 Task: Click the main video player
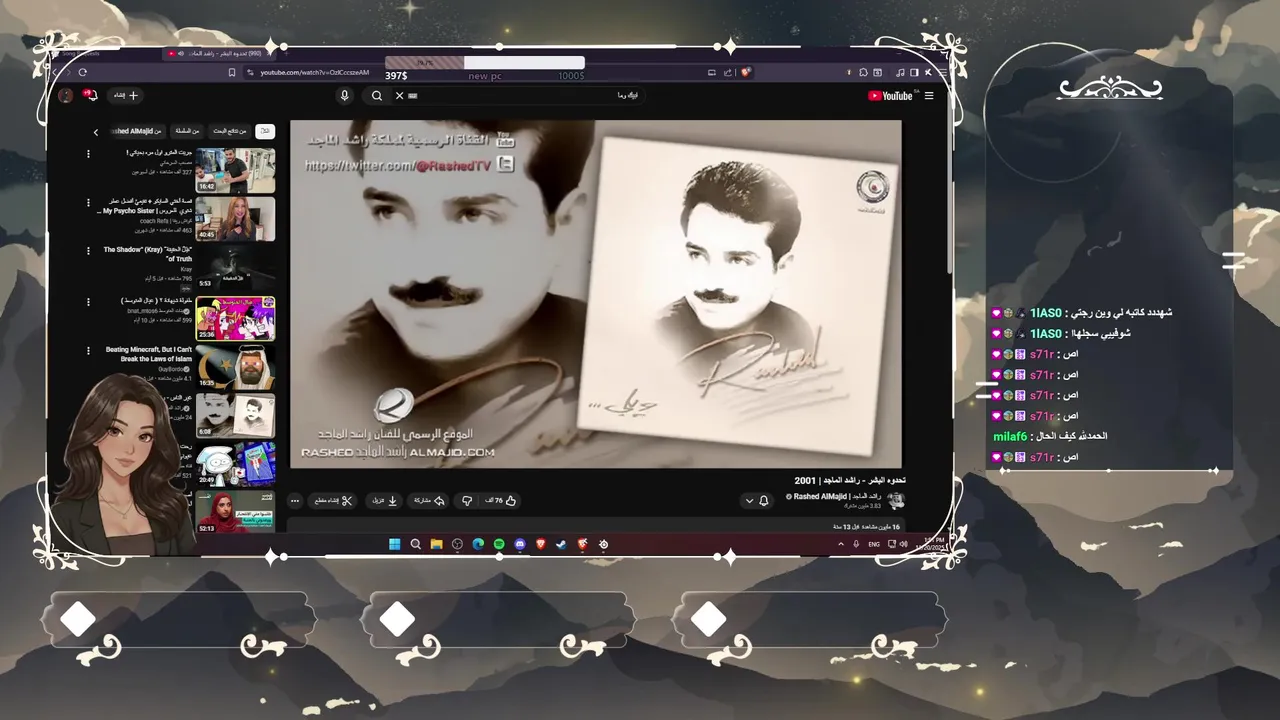(x=596, y=294)
